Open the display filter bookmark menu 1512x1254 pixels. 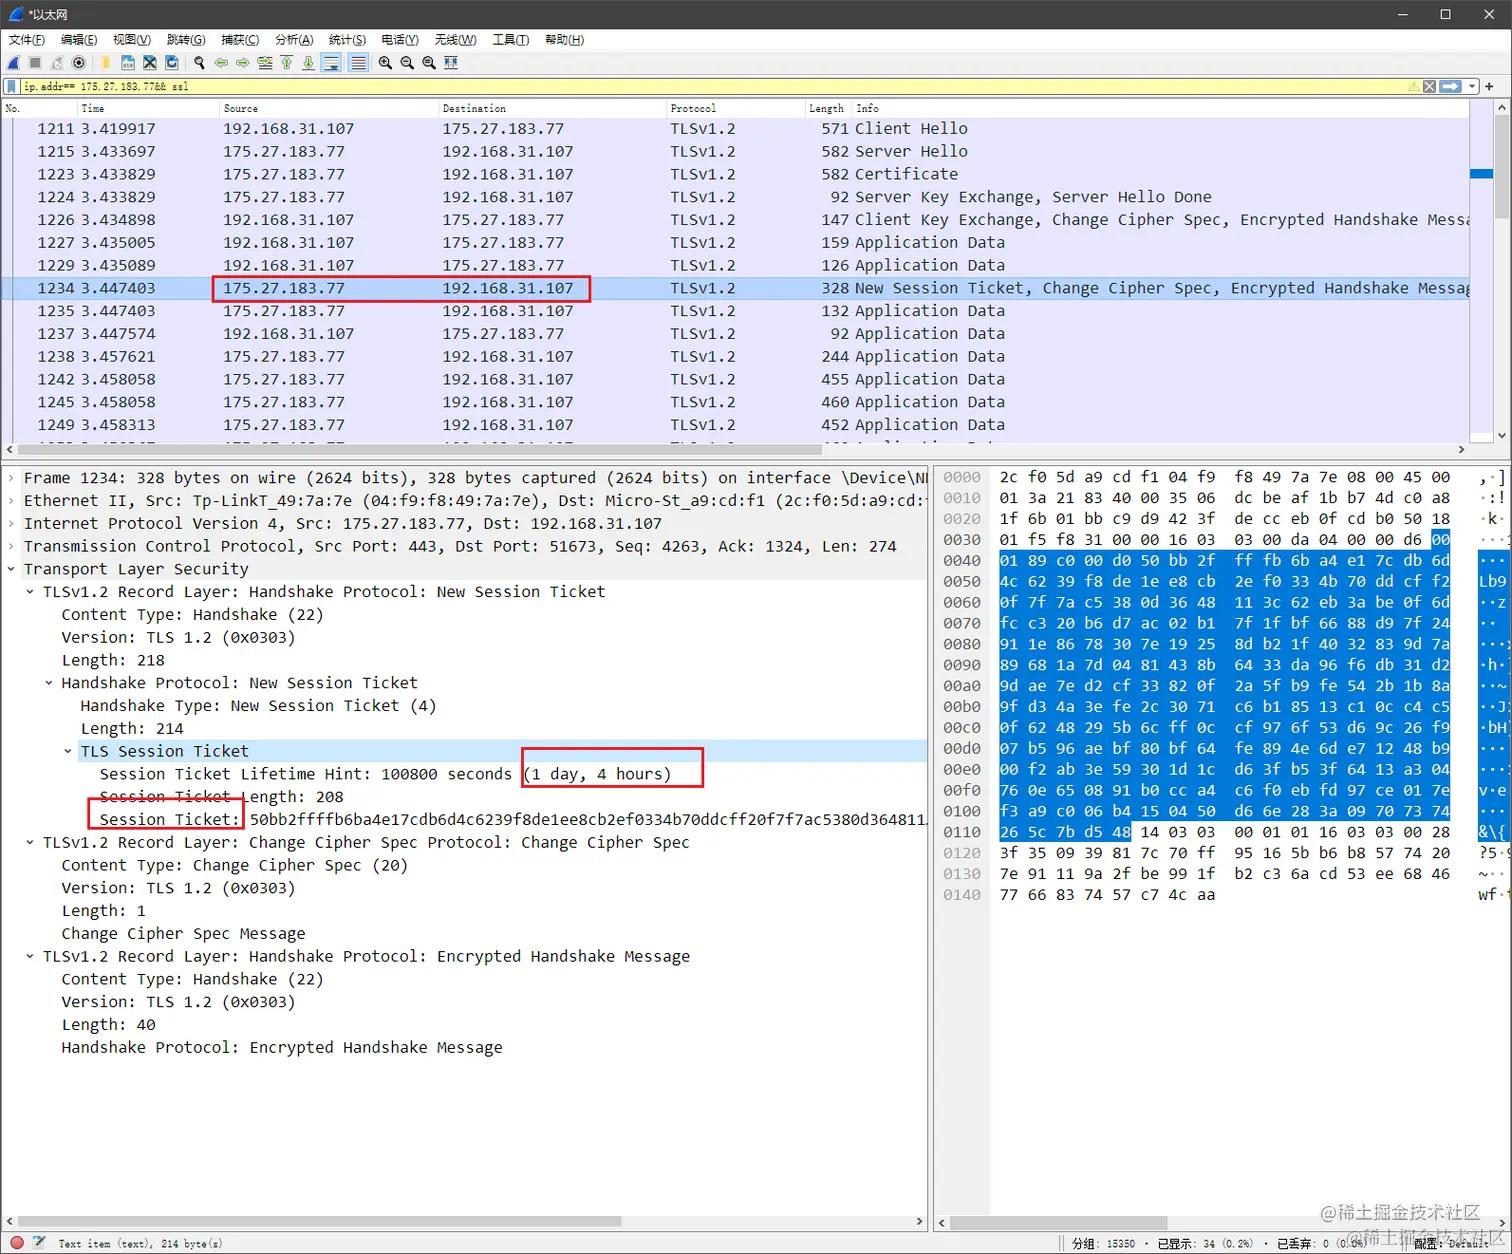12,87
